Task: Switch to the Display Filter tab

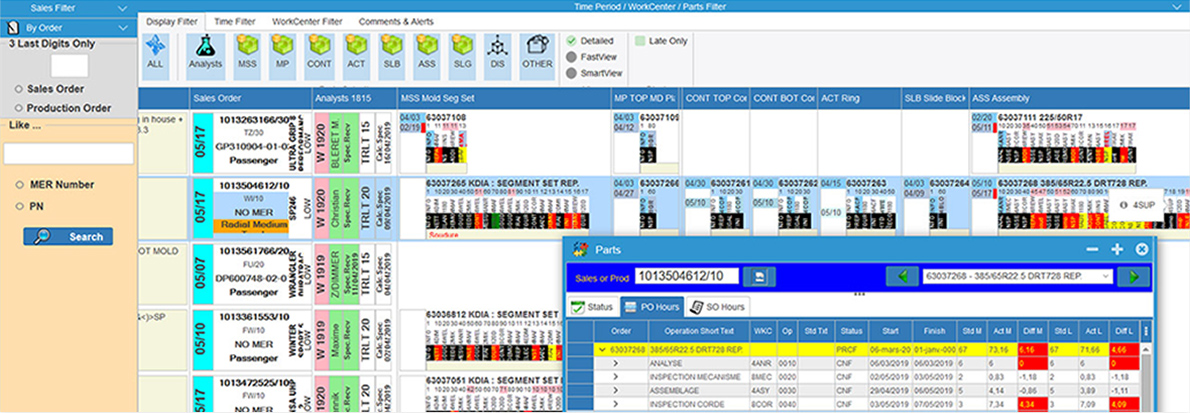Action: click(x=172, y=22)
